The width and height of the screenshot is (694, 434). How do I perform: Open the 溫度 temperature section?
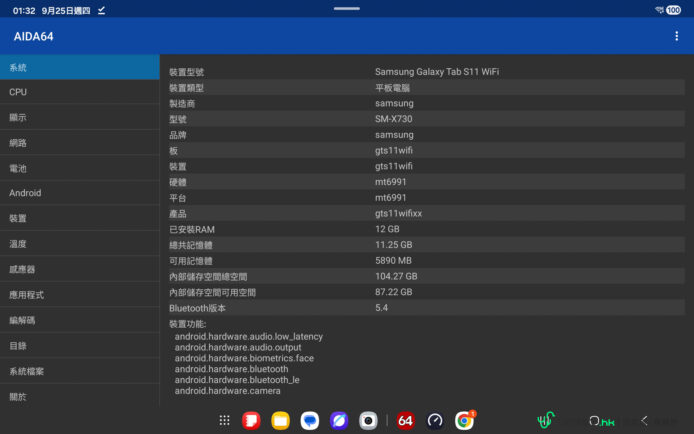pos(80,244)
